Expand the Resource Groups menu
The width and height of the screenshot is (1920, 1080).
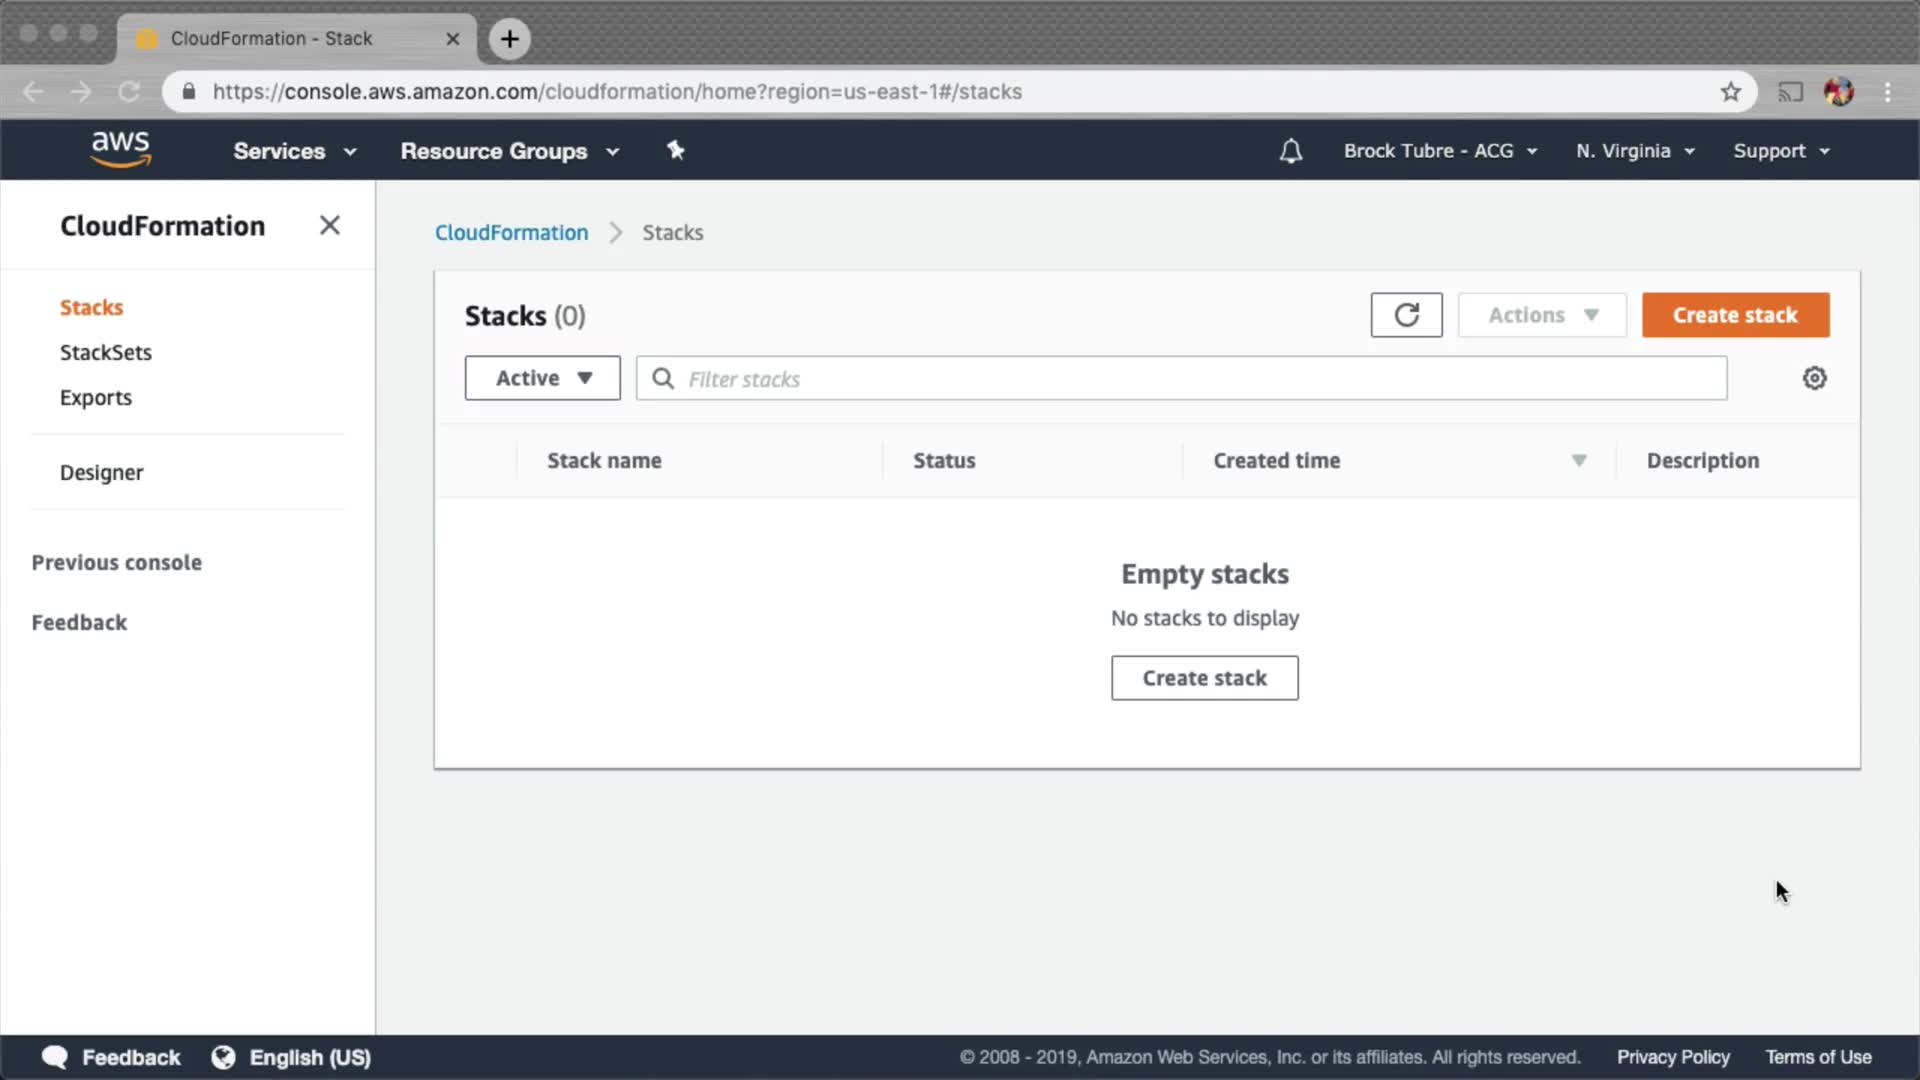coord(509,151)
